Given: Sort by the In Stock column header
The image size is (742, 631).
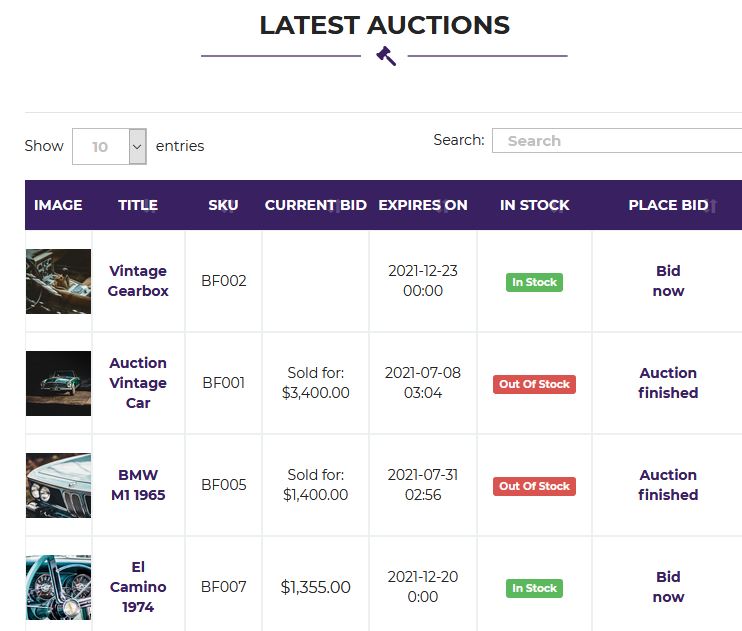Looking at the screenshot, I should coord(534,205).
